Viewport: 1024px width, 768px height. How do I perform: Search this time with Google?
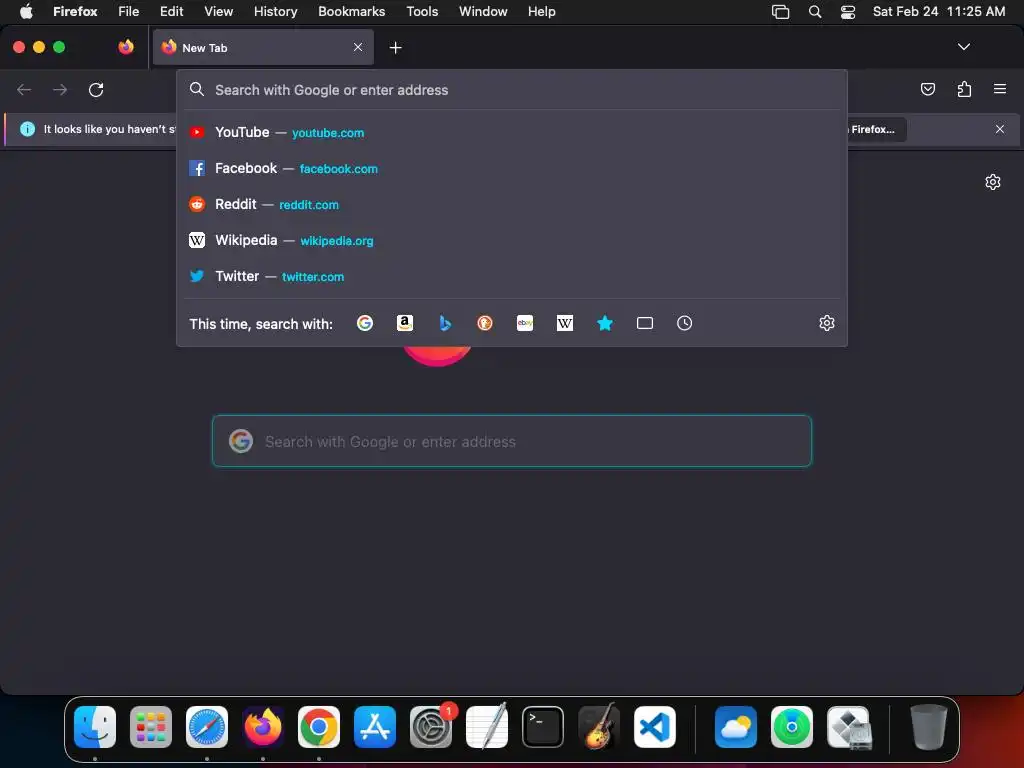(364, 323)
